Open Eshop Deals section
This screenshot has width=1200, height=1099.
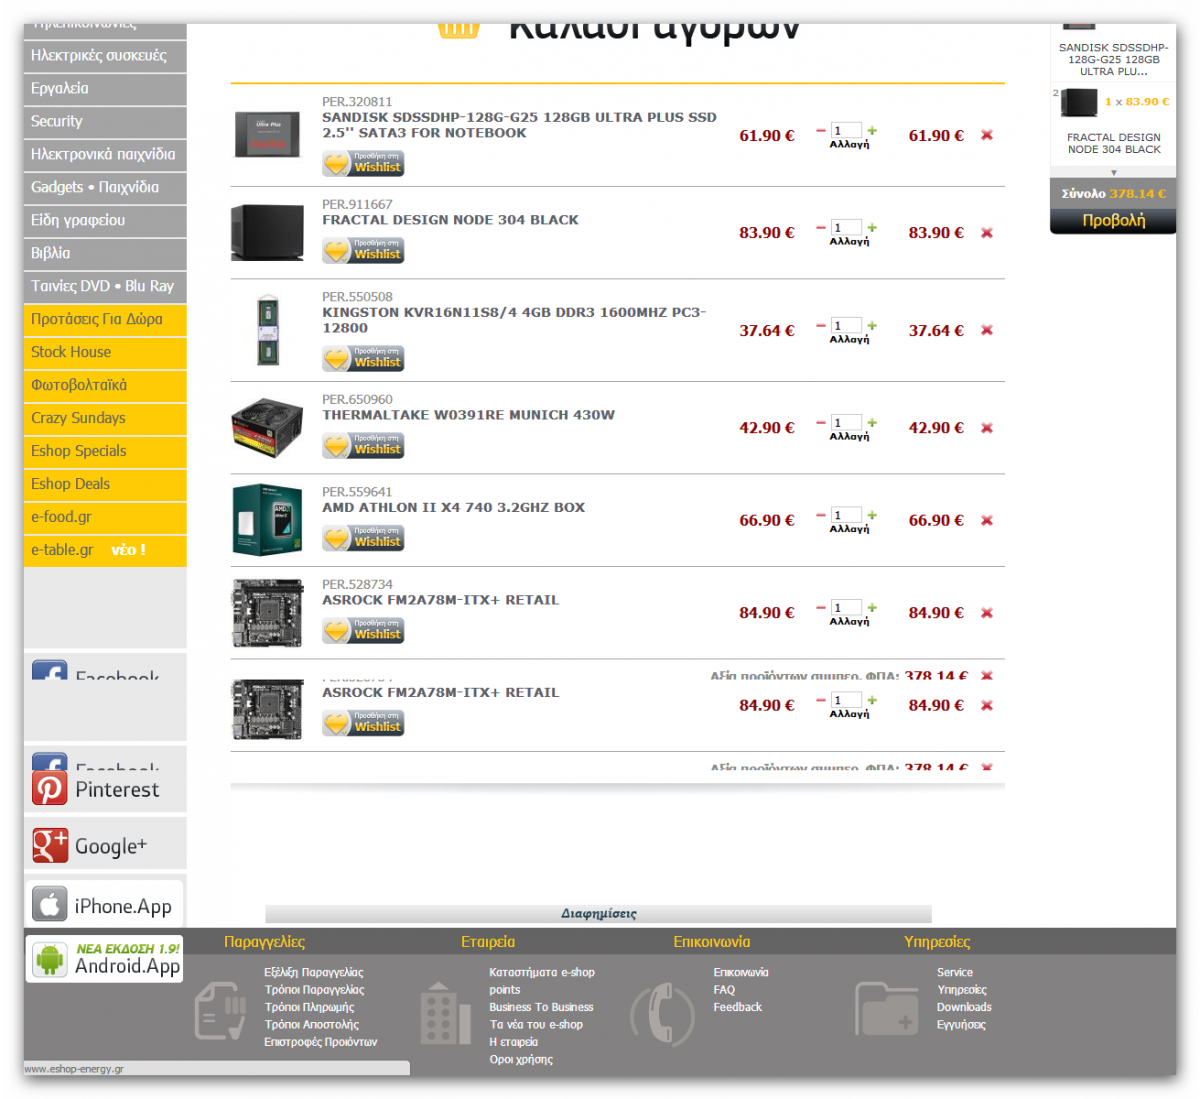105,485
